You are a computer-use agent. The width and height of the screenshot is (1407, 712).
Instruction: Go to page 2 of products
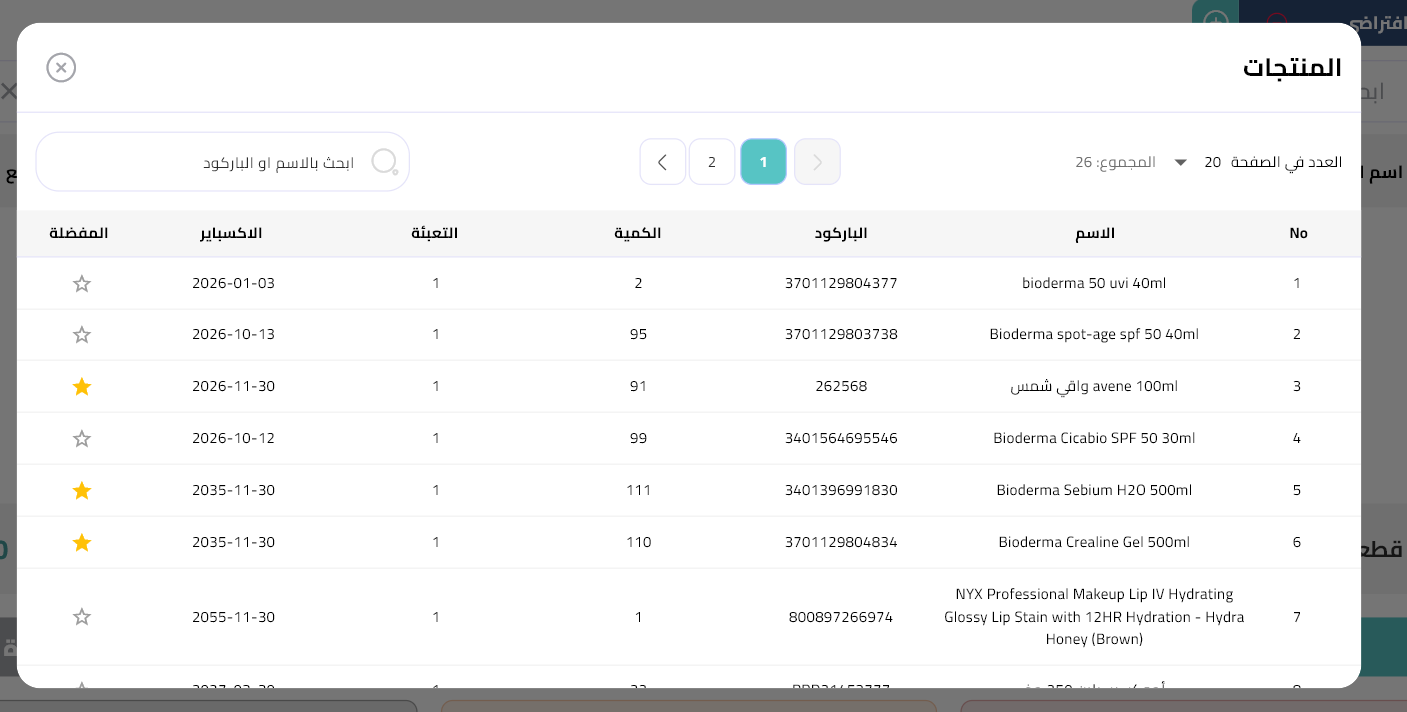click(712, 162)
